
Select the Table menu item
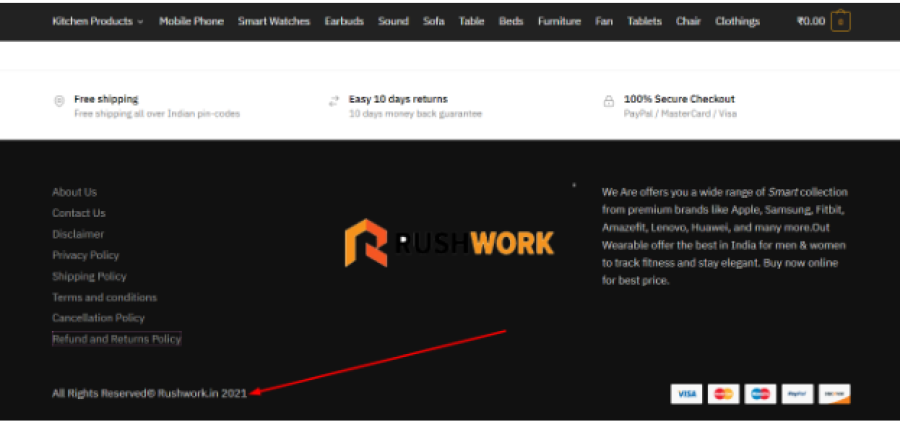point(471,21)
